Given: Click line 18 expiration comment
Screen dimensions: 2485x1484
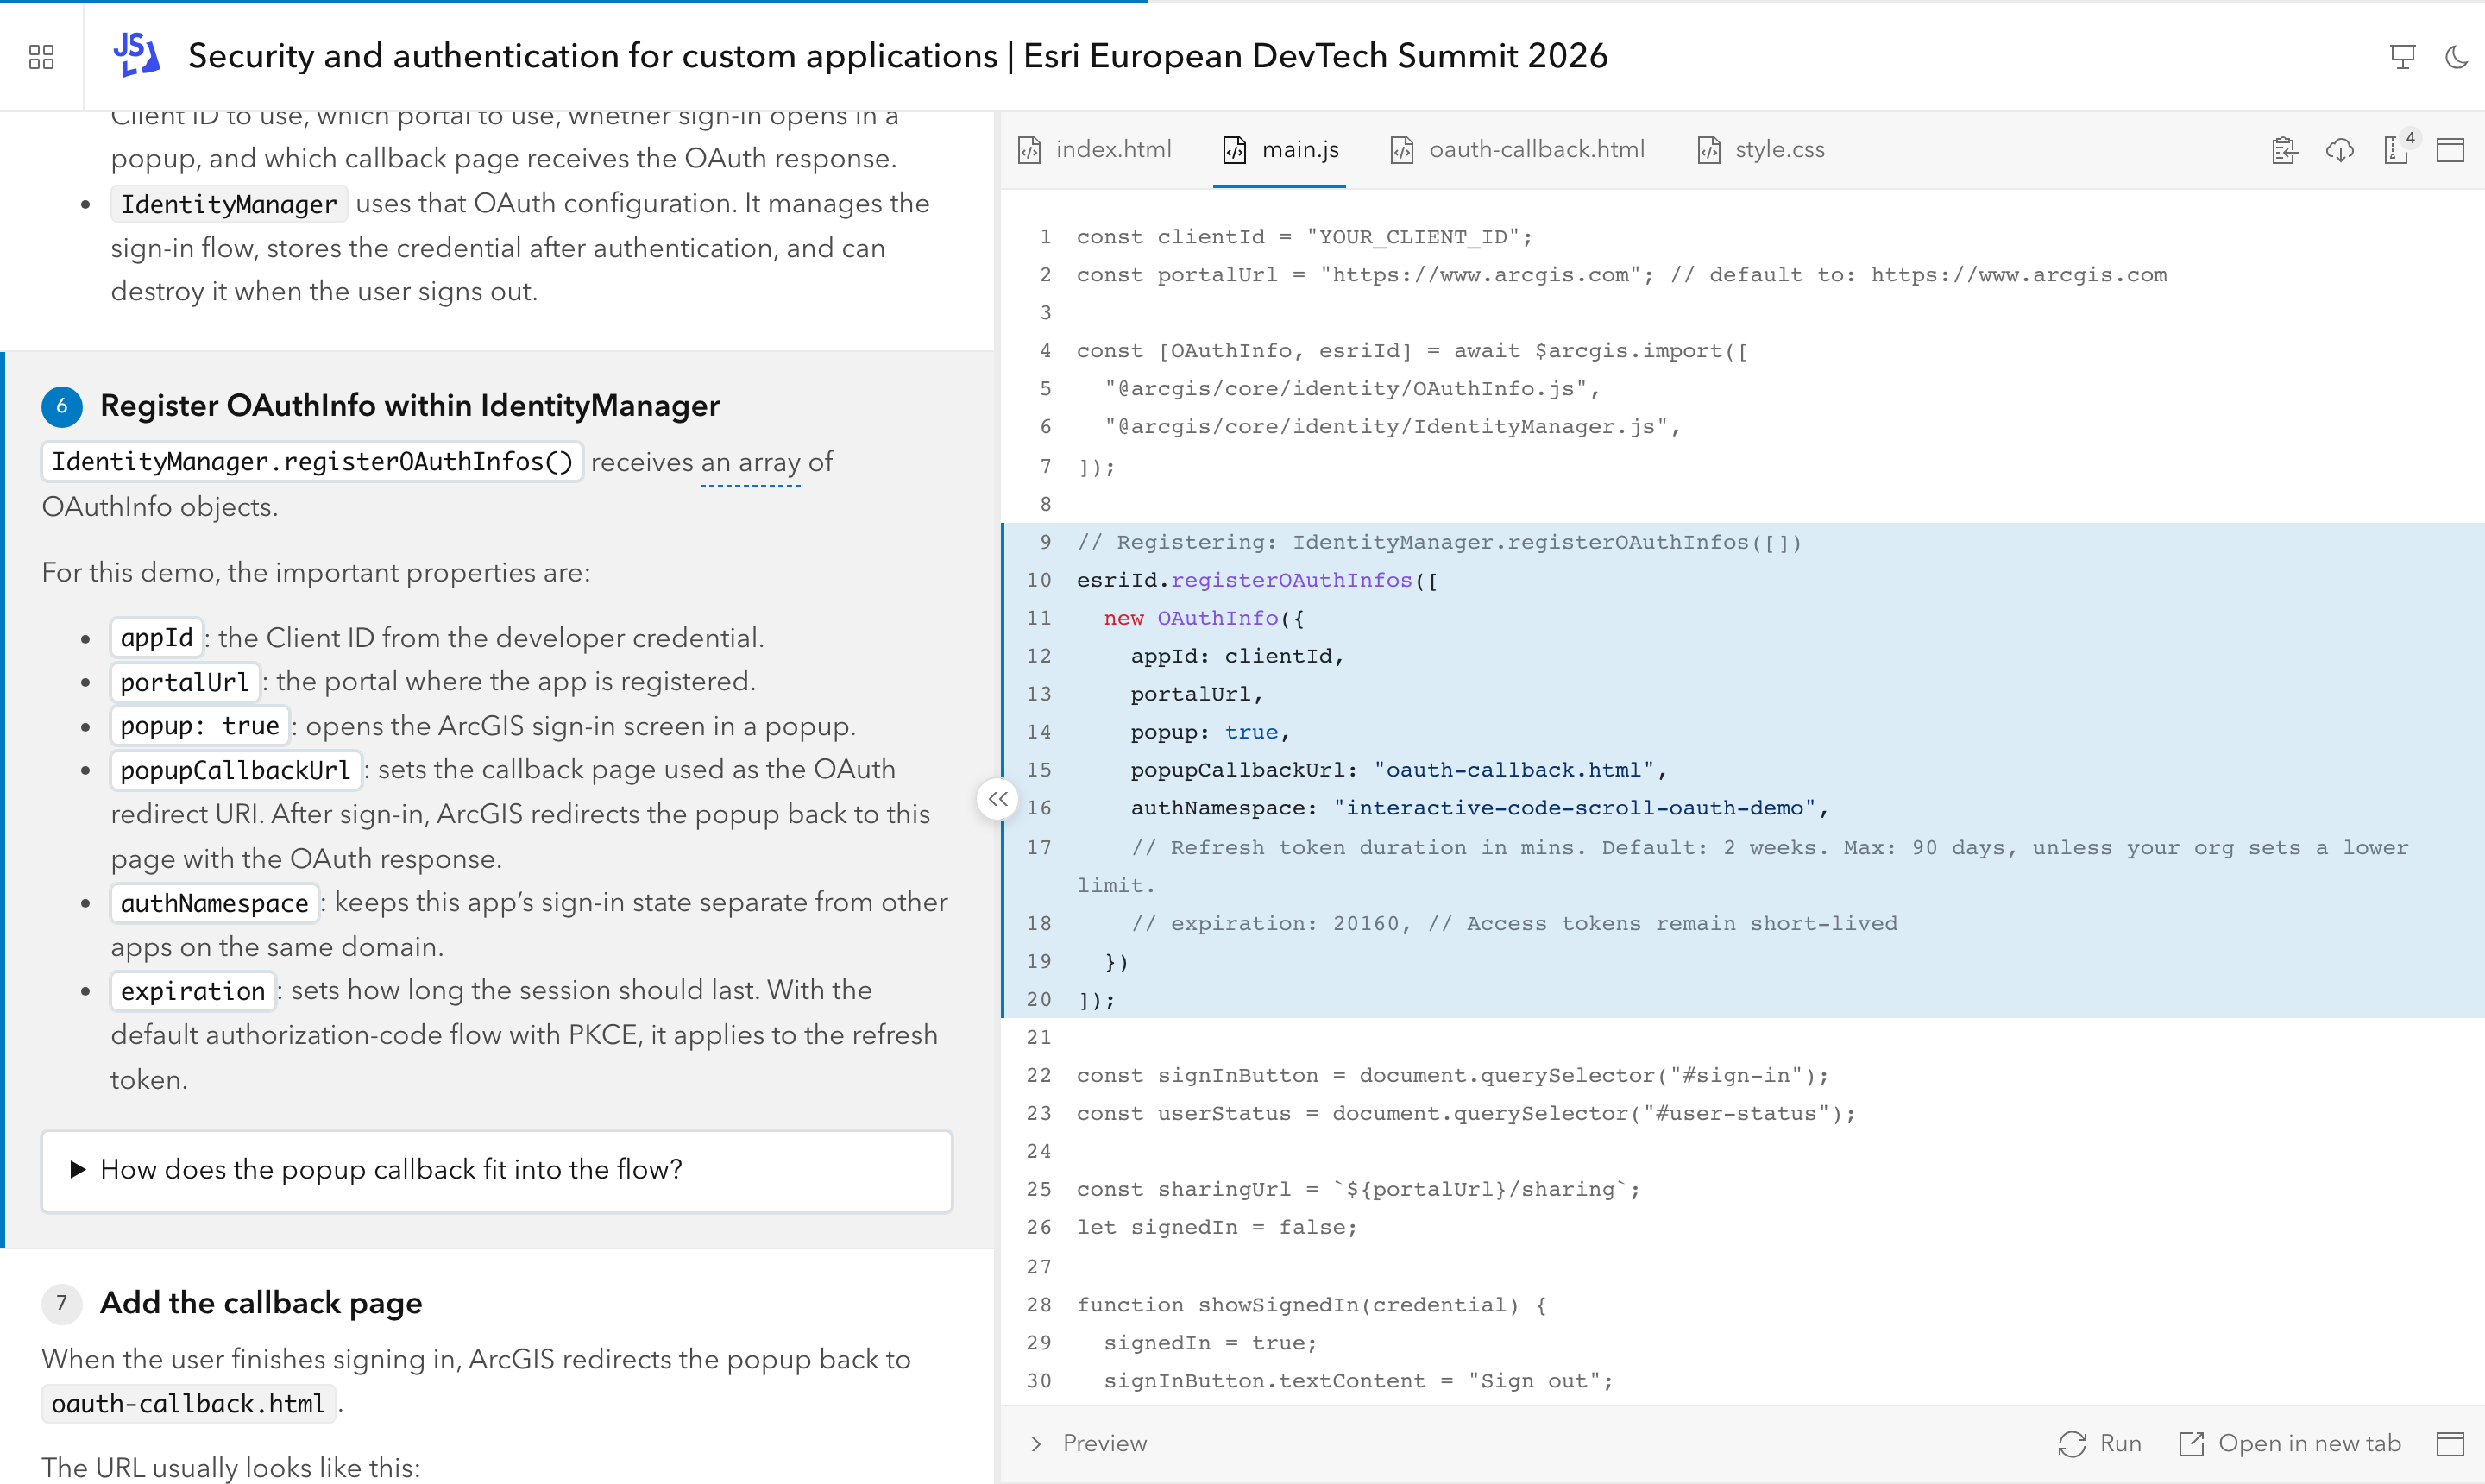Looking at the screenshot, I should tap(1514, 924).
